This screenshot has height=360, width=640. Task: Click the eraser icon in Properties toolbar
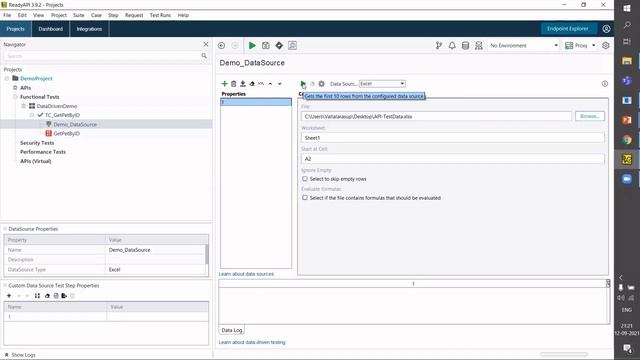click(252, 84)
